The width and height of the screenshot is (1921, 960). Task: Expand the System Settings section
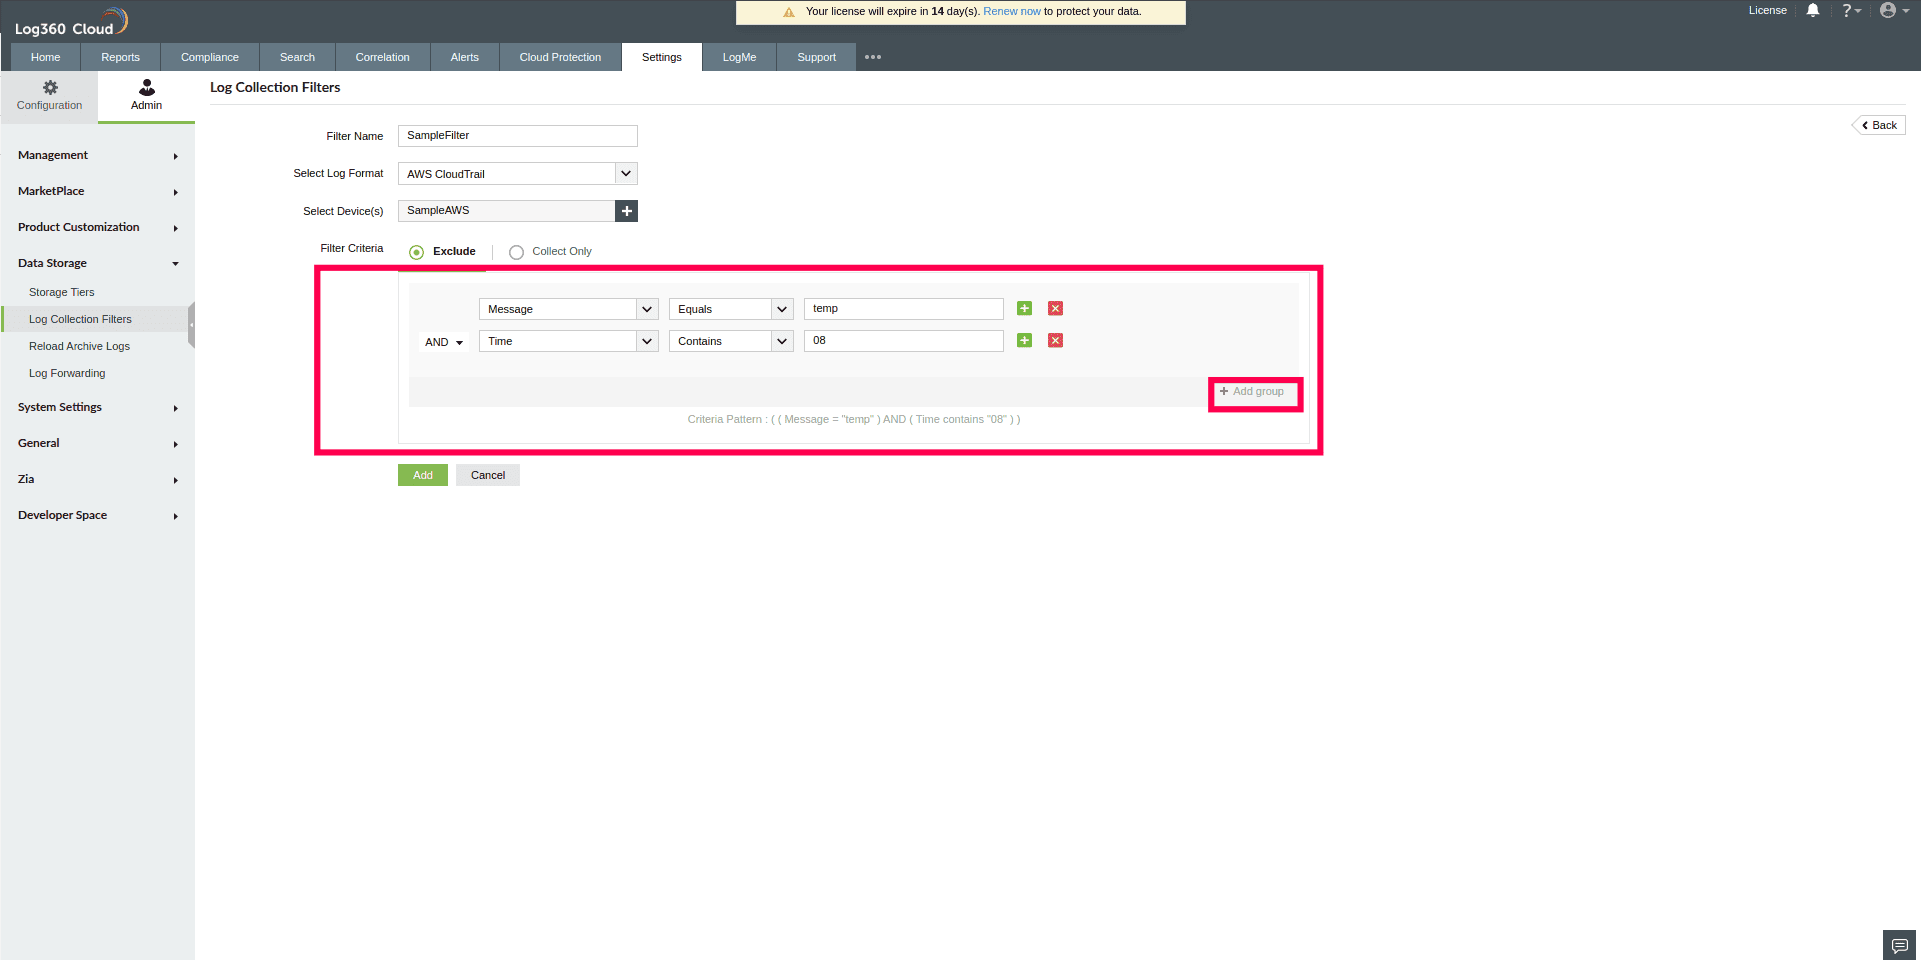coord(59,407)
